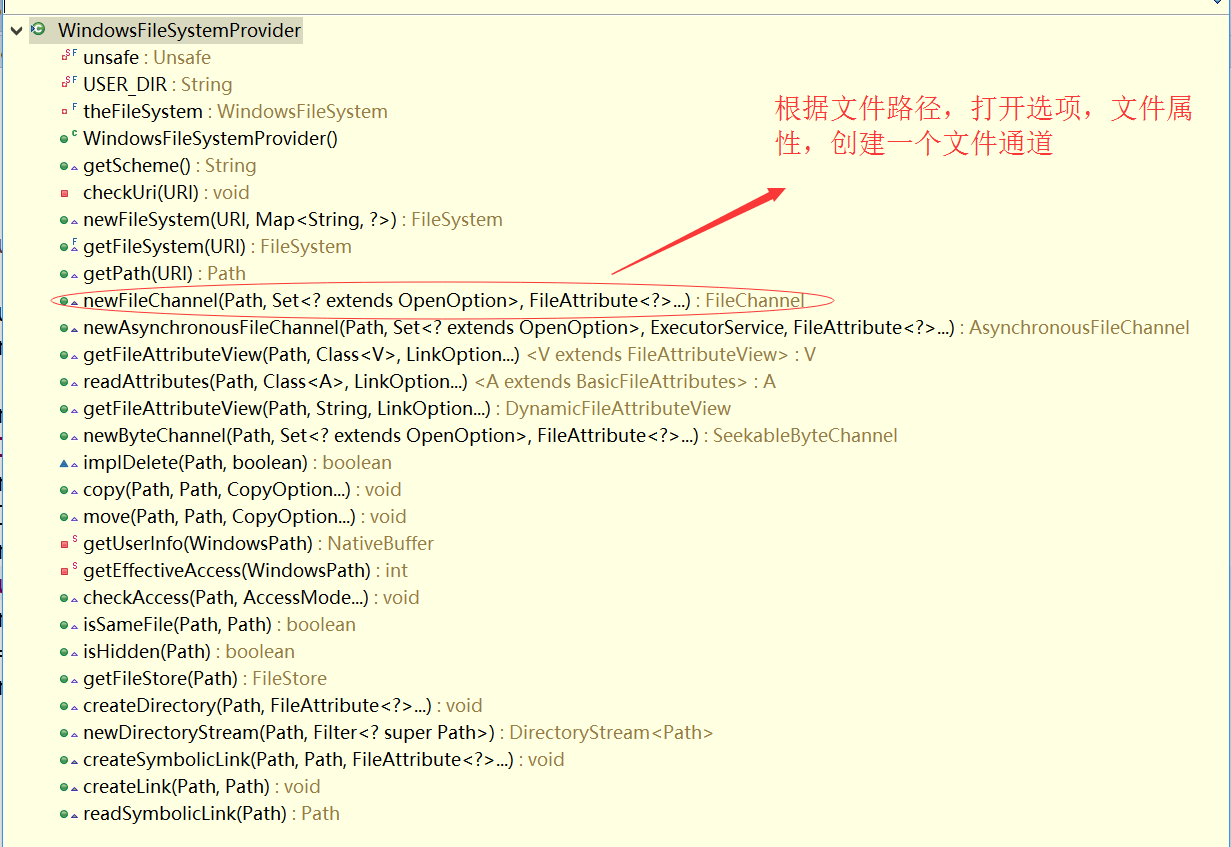This screenshot has width=1231, height=847.
Task: Click the method icon beside getPath(URI)
Action: coord(68,273)
